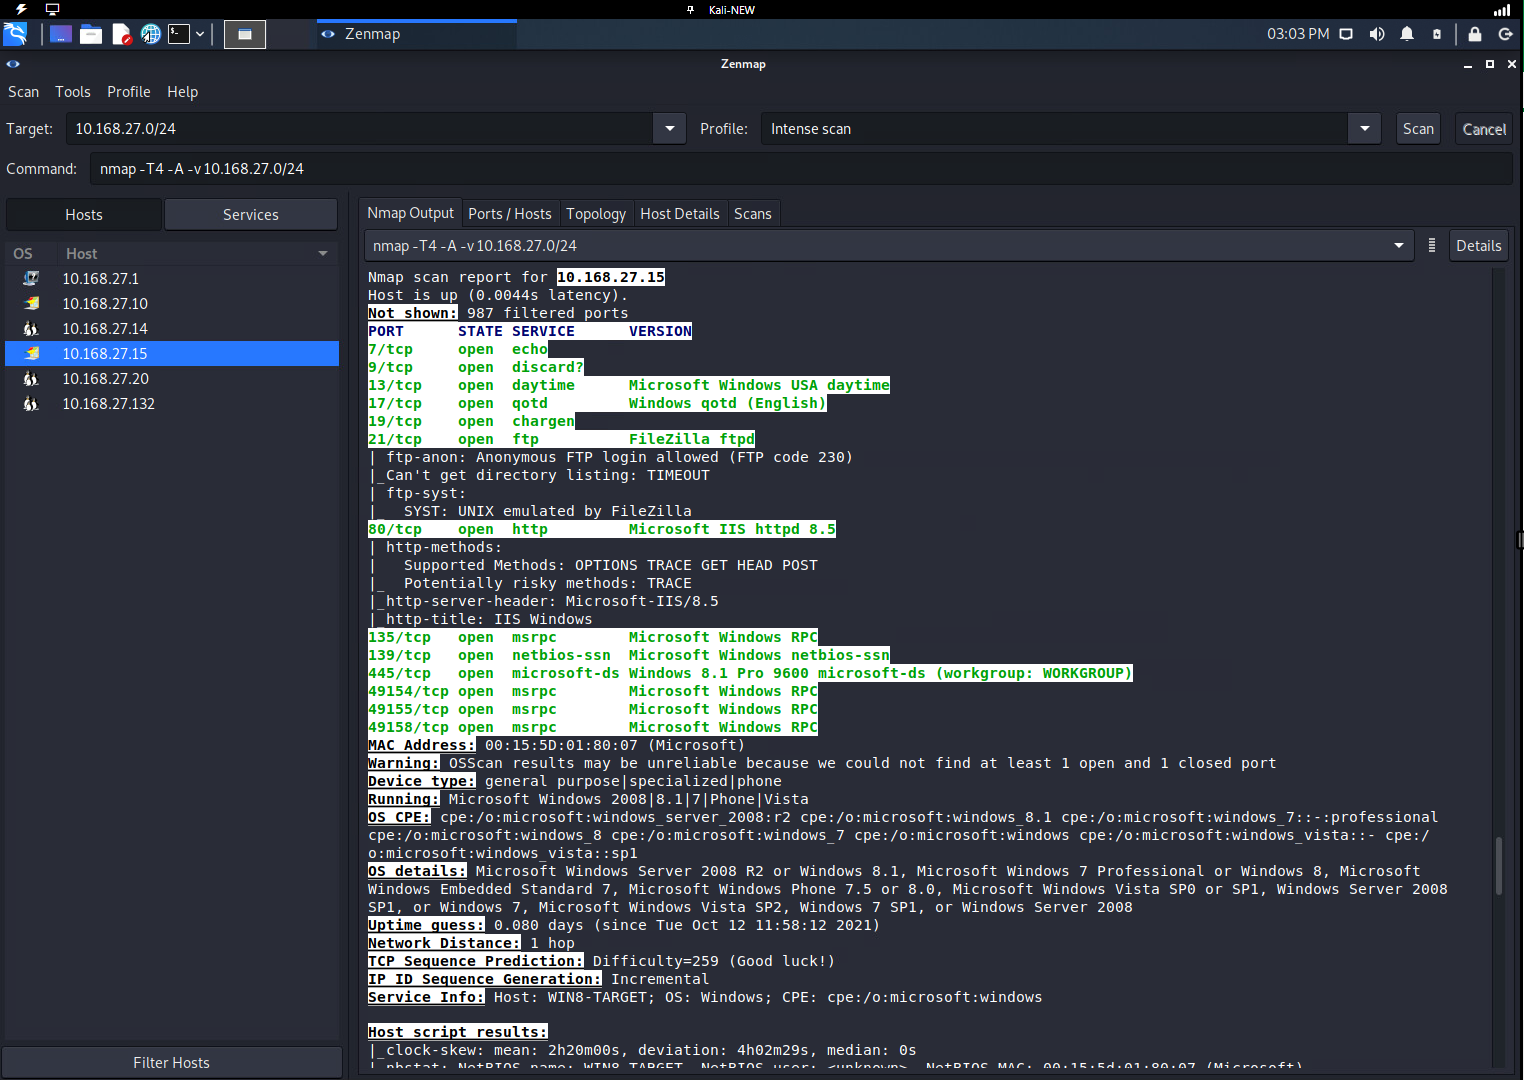The height and width of the screenshot is (1080, 1524).
Task: Switch to the Topology tab
Action: [x=596, y=214]
